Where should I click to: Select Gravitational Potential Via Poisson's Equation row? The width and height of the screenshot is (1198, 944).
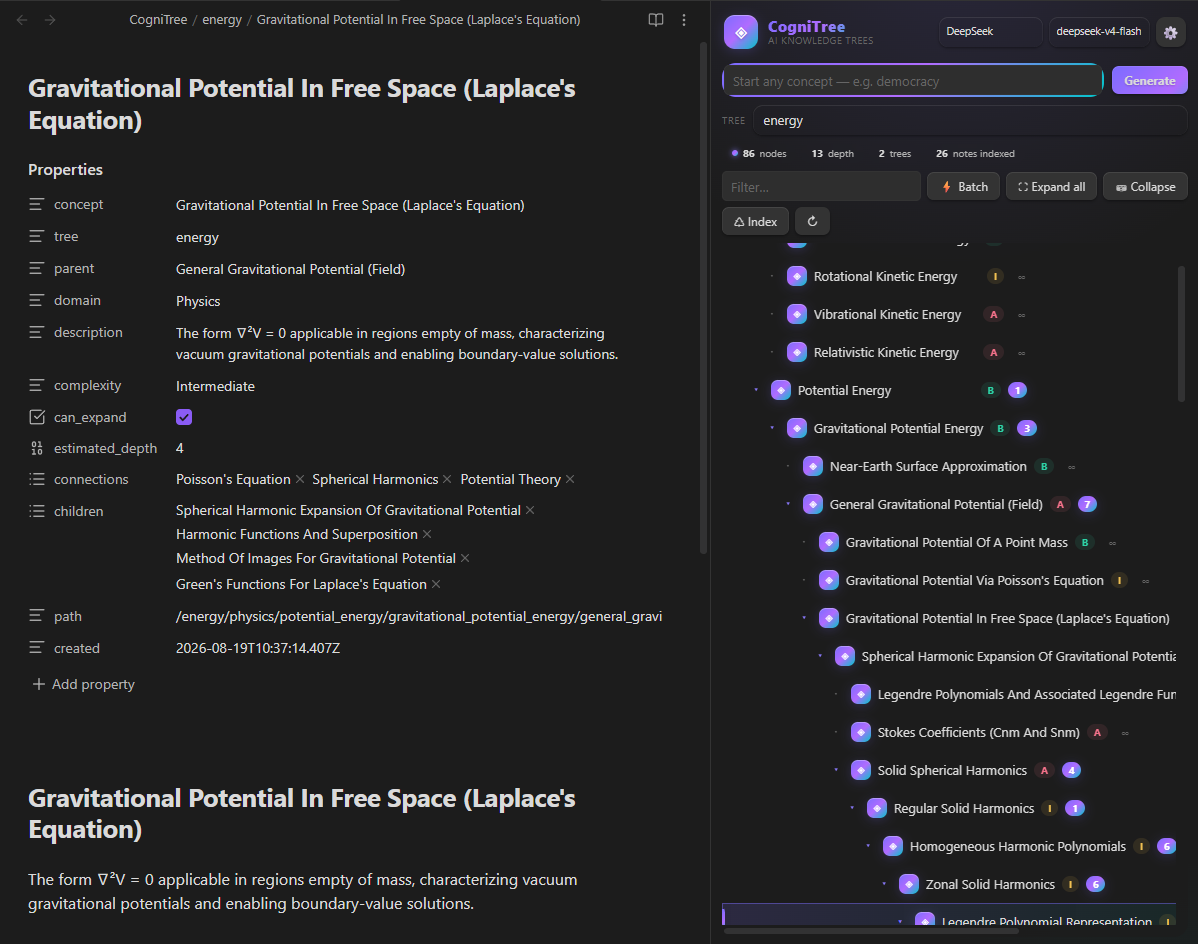[x=949, y=580]
